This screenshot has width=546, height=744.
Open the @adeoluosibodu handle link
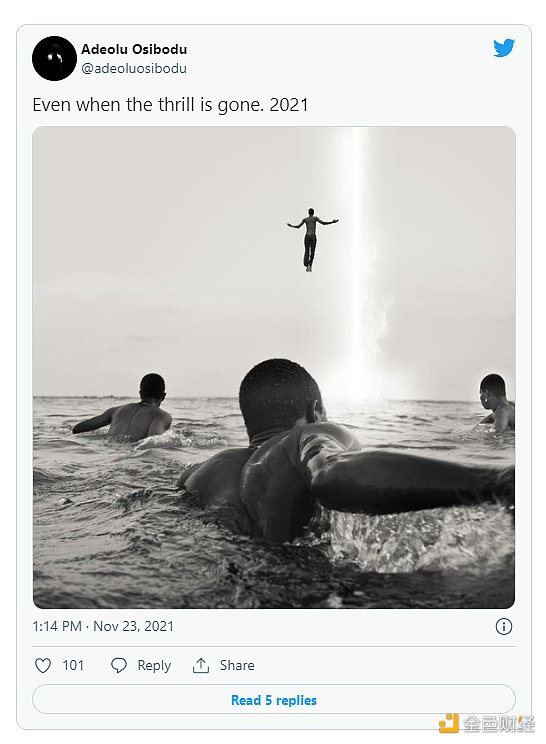(134, 68)
